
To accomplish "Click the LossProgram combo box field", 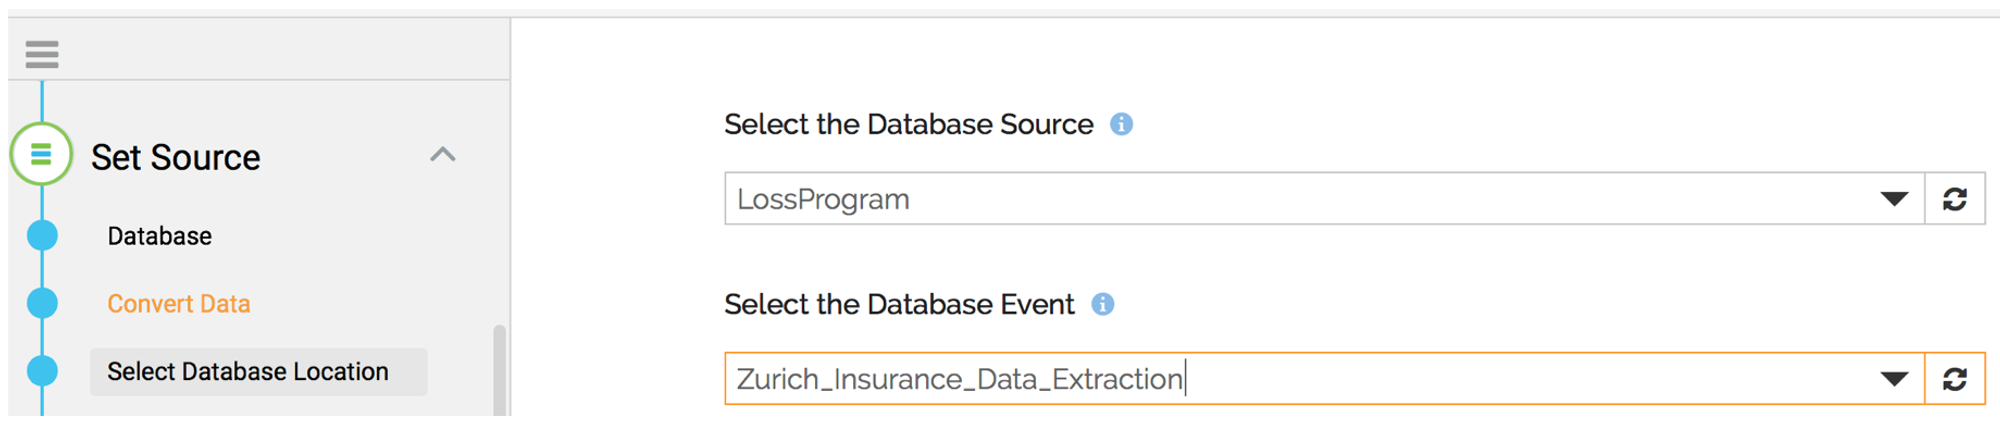I will pyautogui.click(x=1300, y=199).
